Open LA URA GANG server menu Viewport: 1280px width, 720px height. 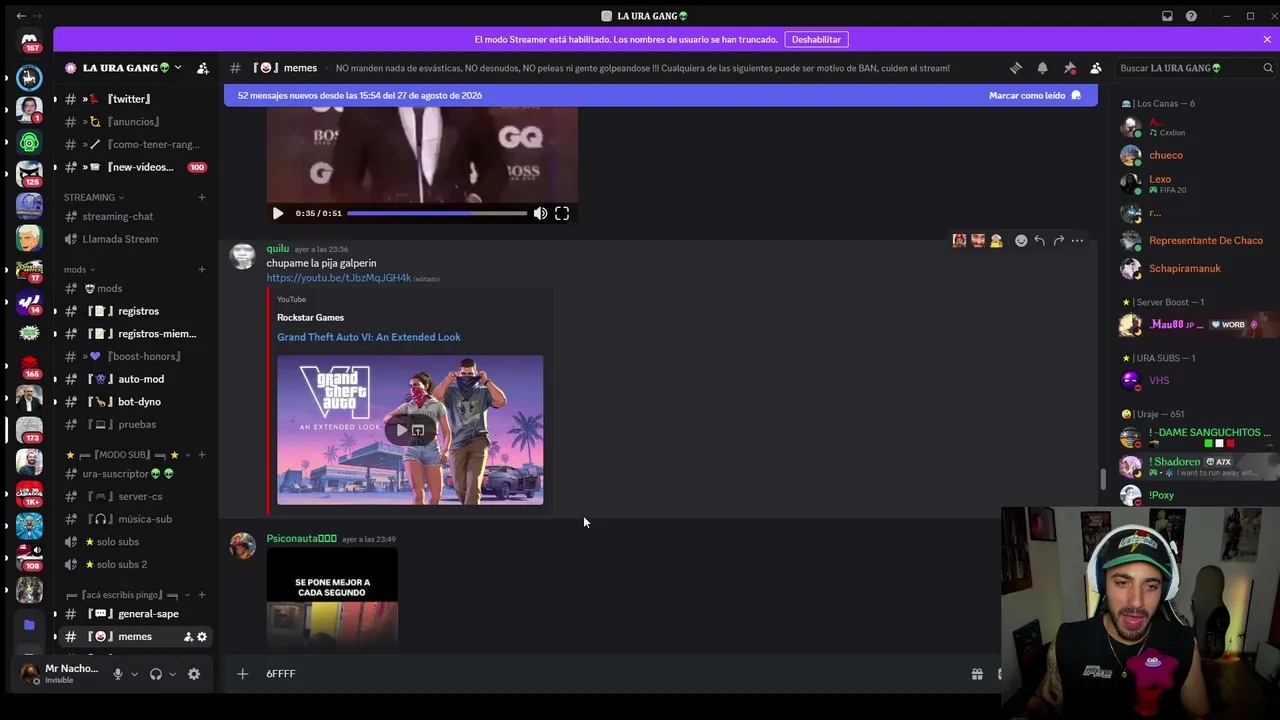coord(132,68)
